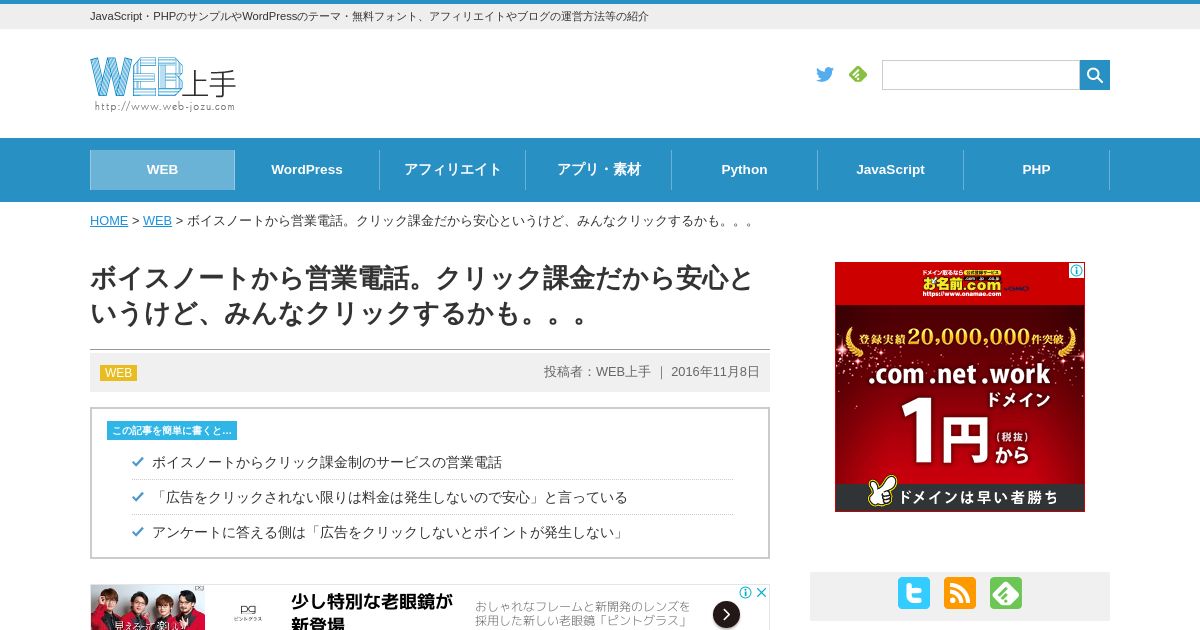Click the site tagline text in the top bar
The height and width of the screenshot is (630, 1200).
[369, 17]
